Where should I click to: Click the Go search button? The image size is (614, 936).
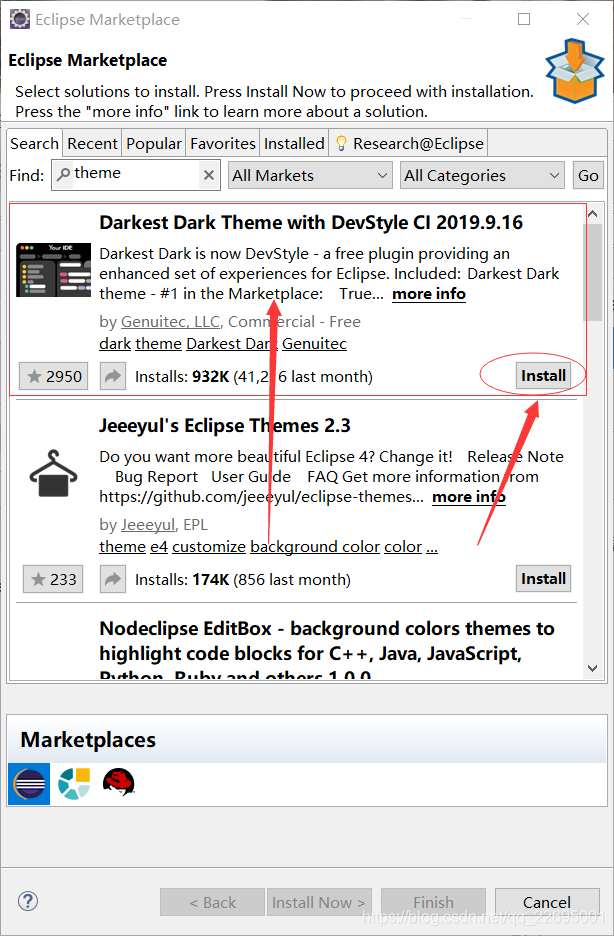tap(588, 176)
